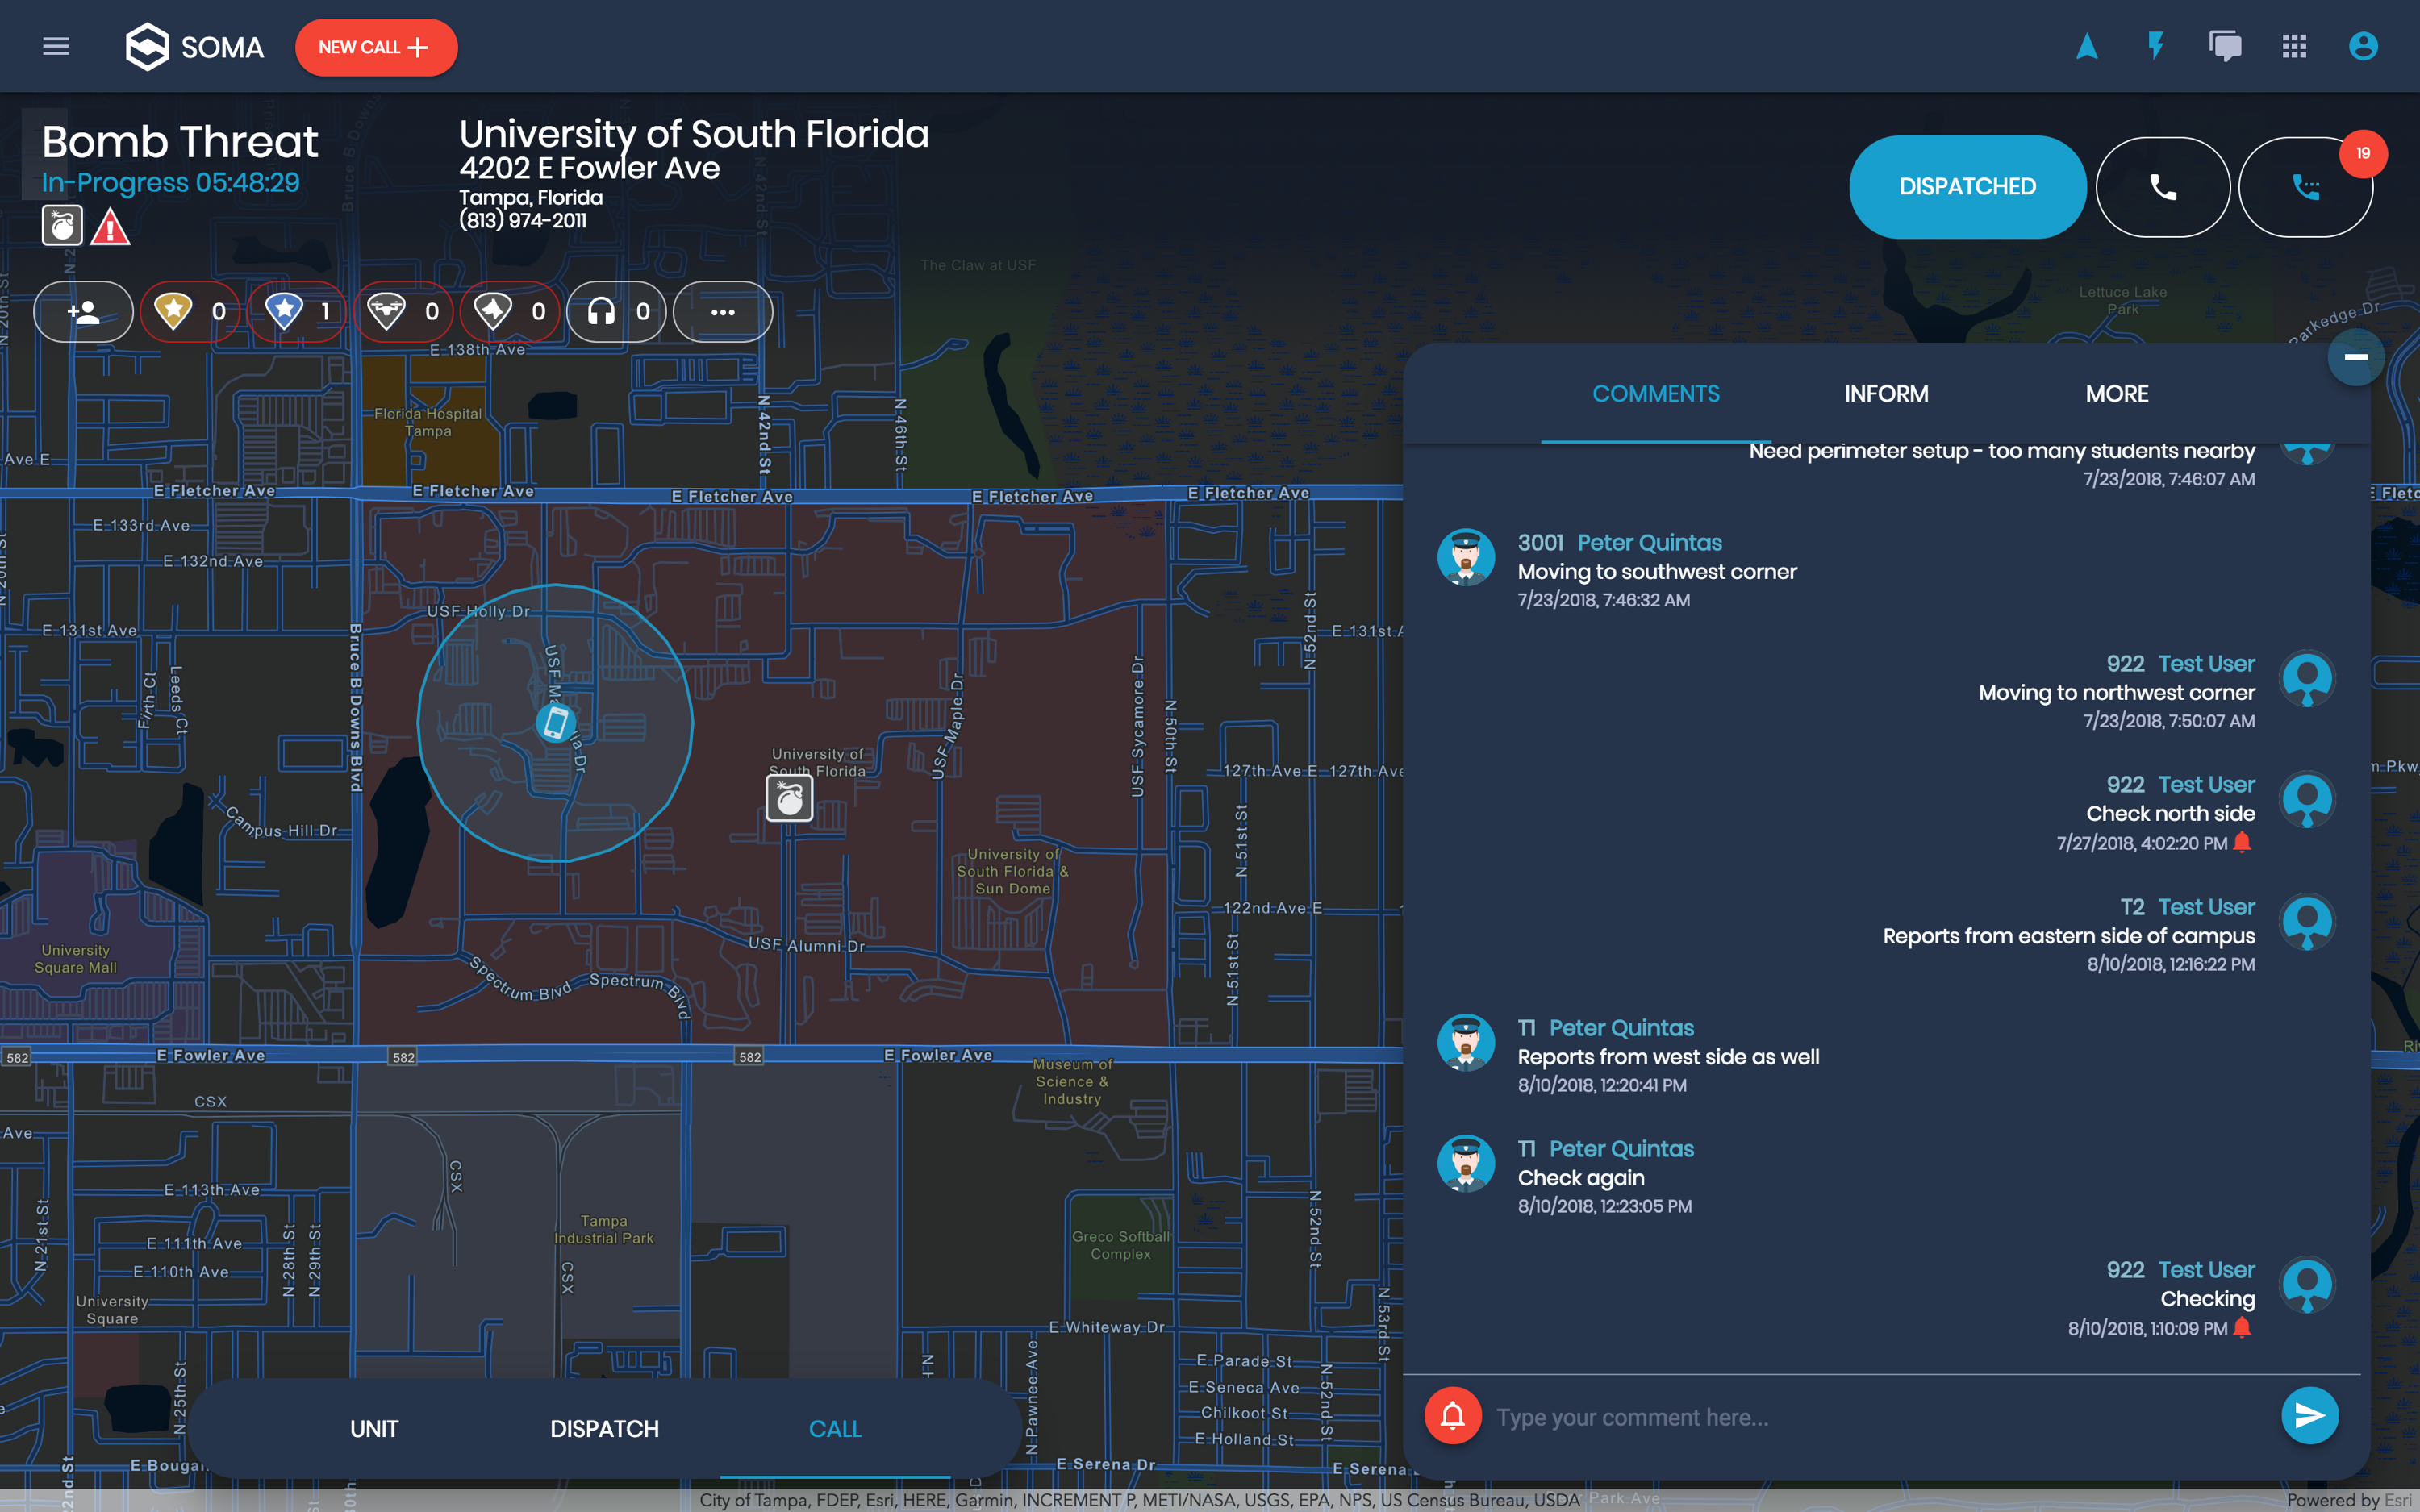Switch to the DISPATCH bottom tab
This screenshot has width=2420, height=1512.
[604, 1429]
